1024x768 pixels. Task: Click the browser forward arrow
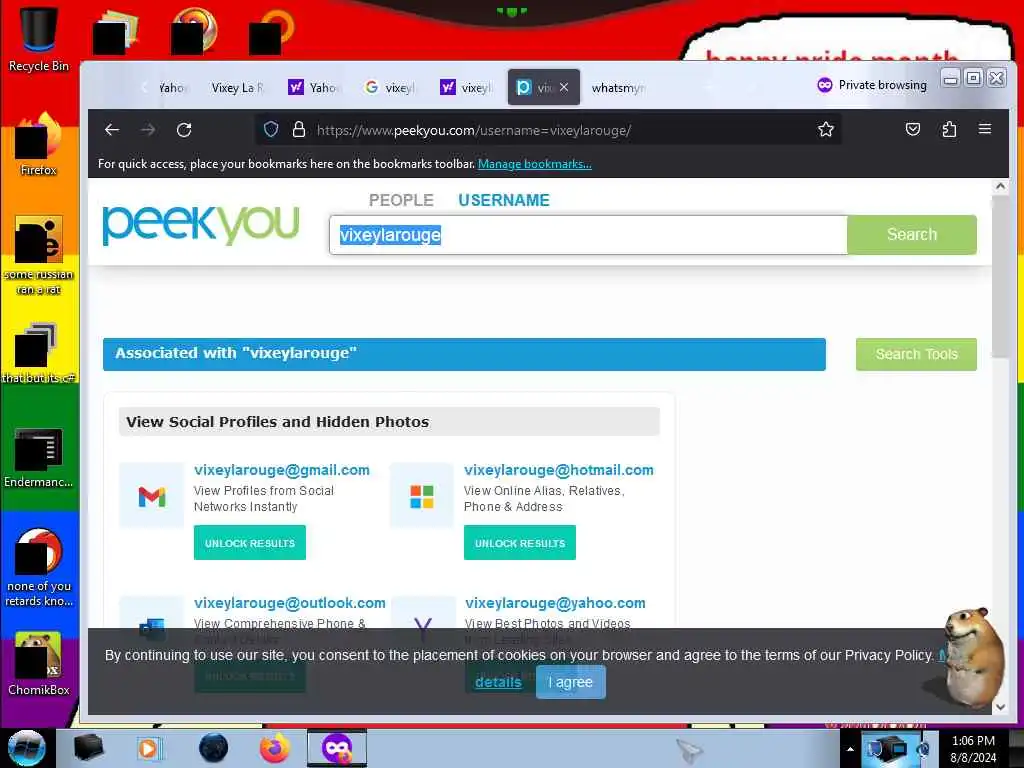click(x=148, y=130)
